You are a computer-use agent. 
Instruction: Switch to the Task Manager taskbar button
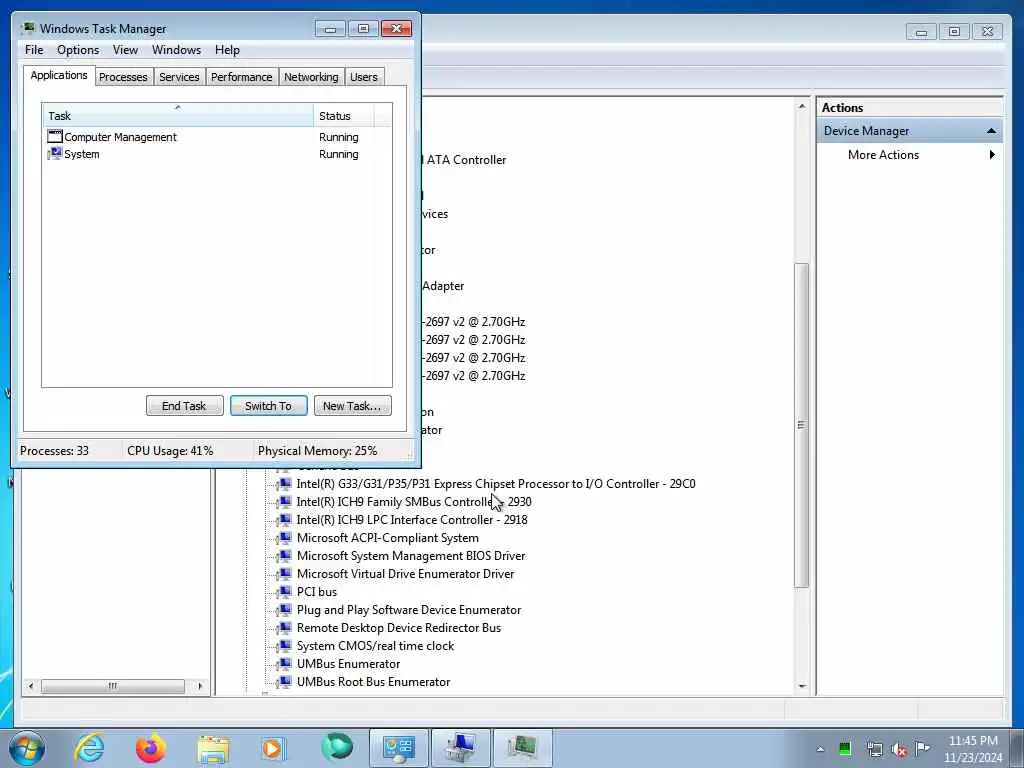click(x=522, y=748)
